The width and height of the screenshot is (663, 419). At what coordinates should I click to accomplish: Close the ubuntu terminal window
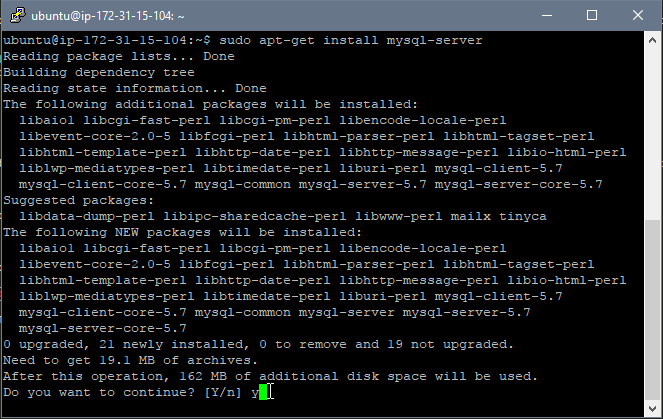click(x=638, y=16)
